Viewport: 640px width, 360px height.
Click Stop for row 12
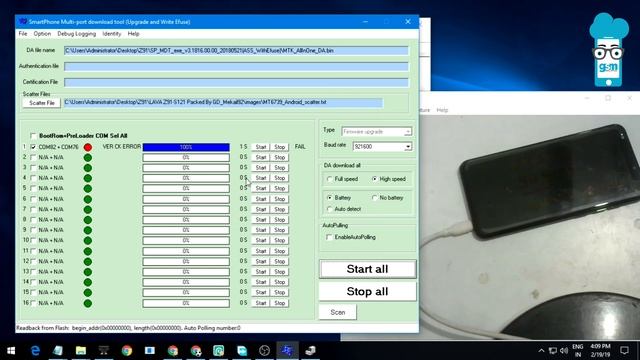[x=280, y=261]
